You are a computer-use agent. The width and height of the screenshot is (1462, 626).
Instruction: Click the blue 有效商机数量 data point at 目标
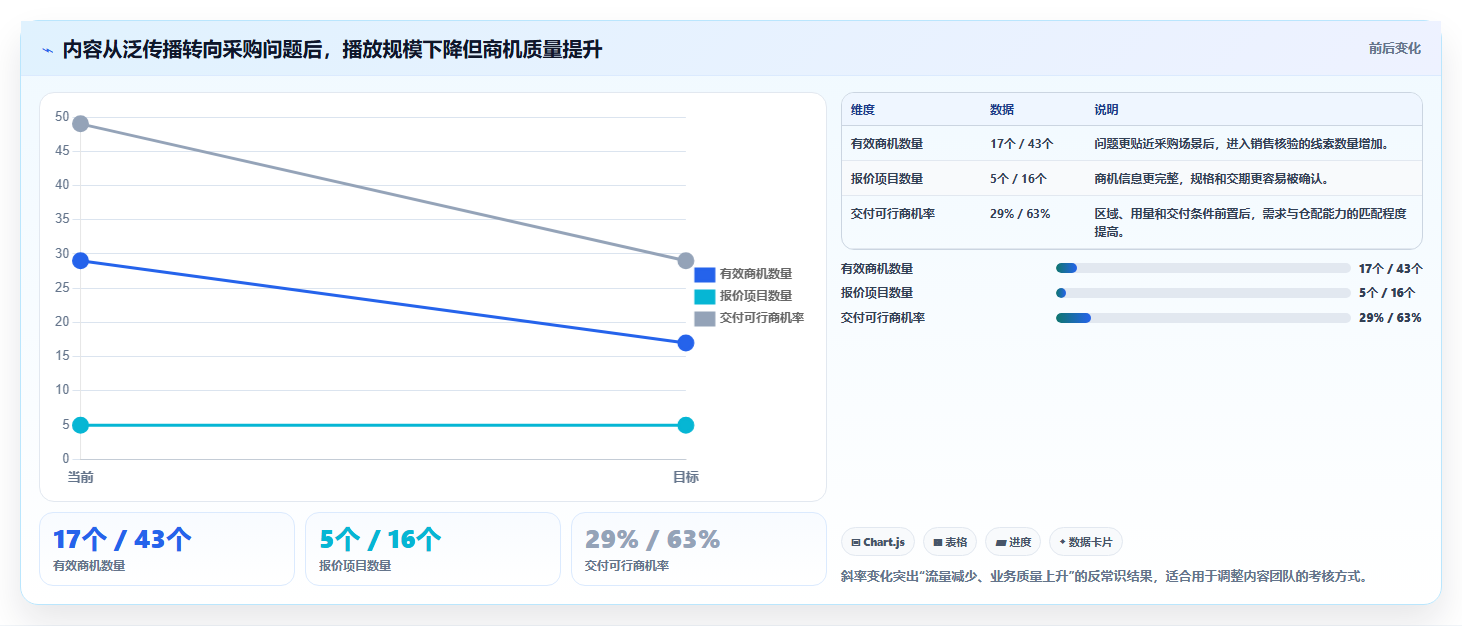686,343
